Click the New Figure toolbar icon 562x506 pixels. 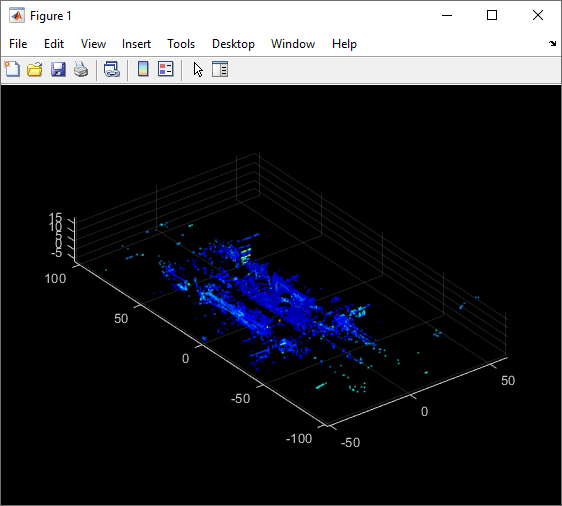[13, 69]
